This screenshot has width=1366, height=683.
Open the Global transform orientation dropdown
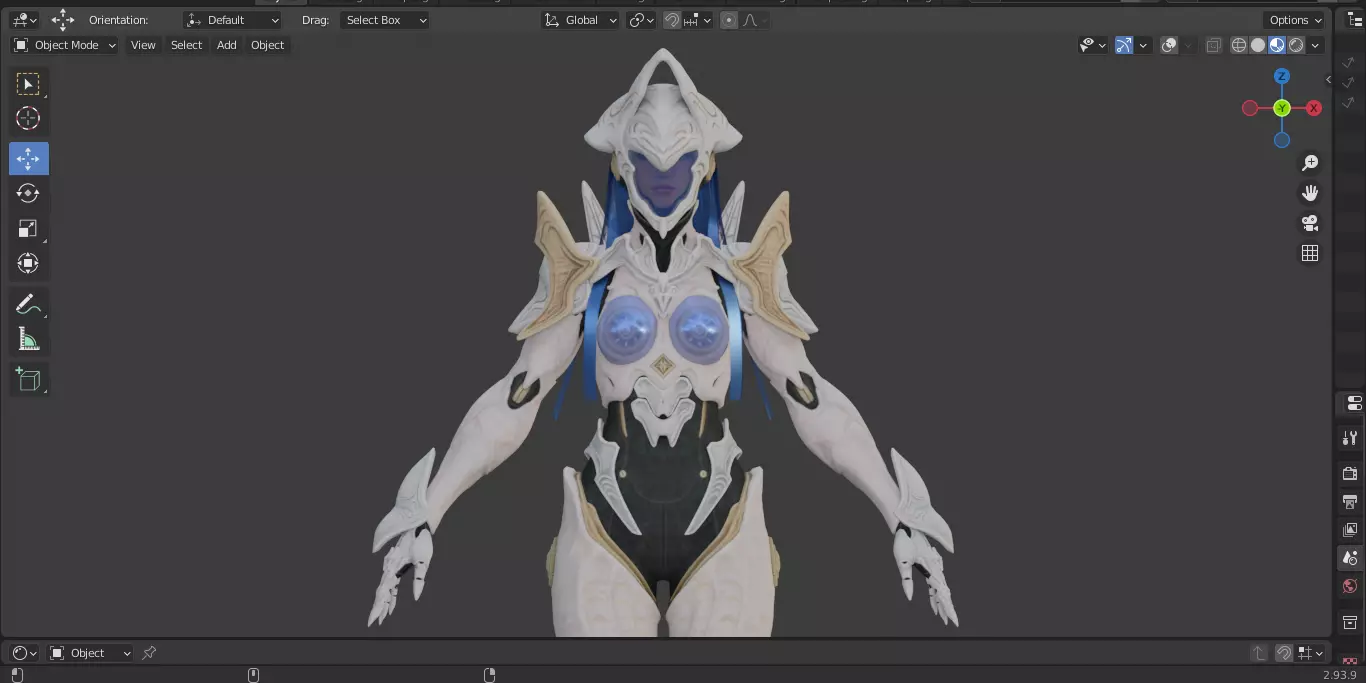coord(580,20)
